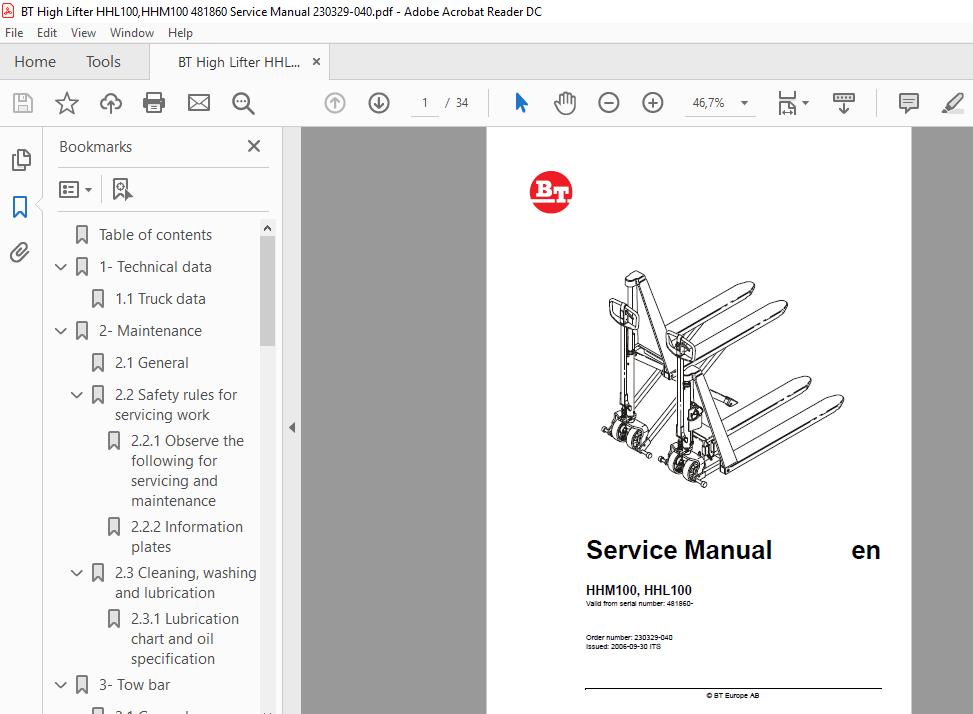This screenshot has height=714, width=973.
Task: Collapse the 2- Maintenance bookmark
Action: point(61,330)
